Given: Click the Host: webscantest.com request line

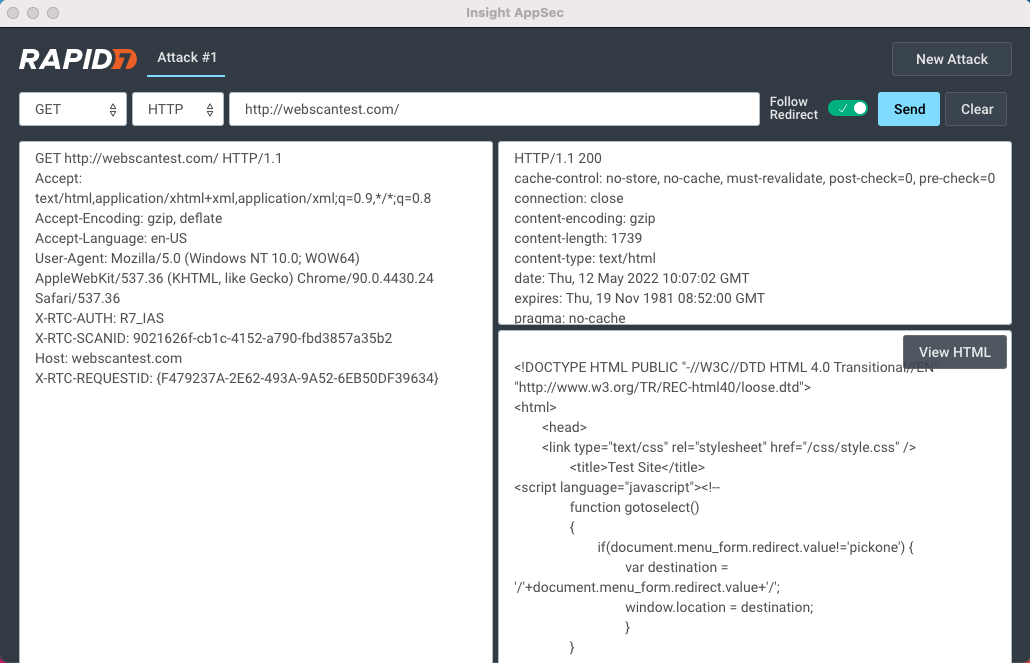Looking at the screenshot, I should [x=108, y=358].
